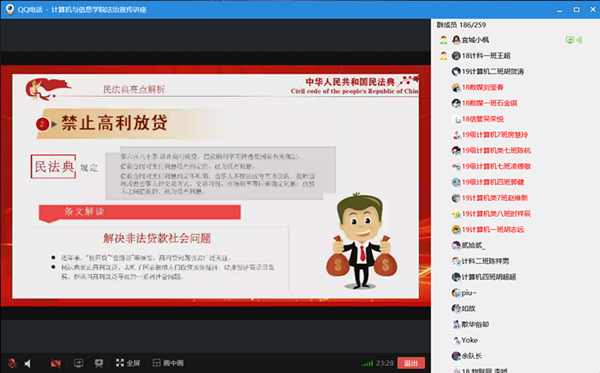Click the 群成员 186/259 header

461,25
